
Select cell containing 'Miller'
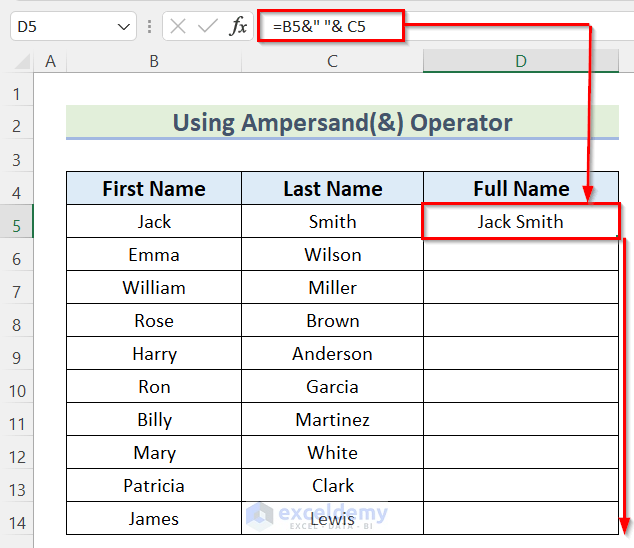pos(332,288)
